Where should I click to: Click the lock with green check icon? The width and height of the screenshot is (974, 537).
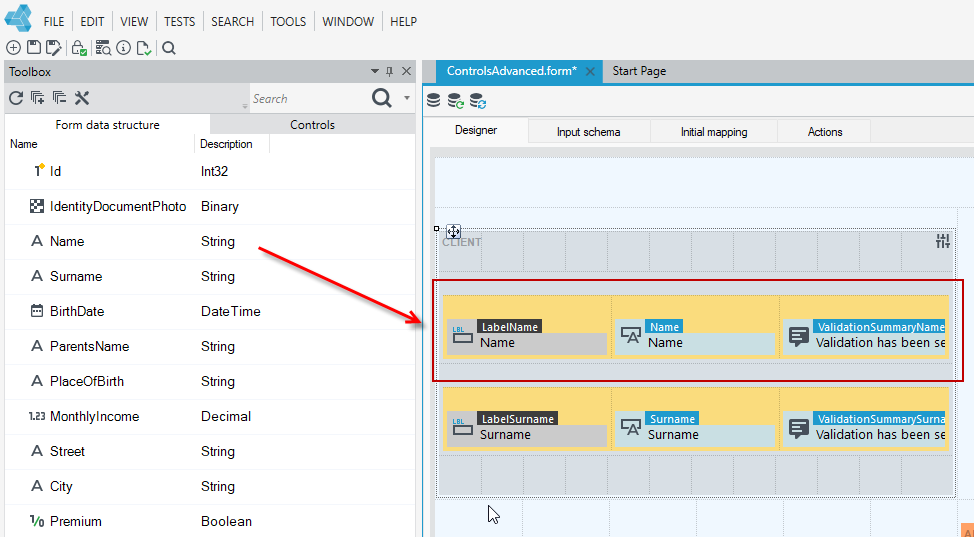[x=79, y=48]
